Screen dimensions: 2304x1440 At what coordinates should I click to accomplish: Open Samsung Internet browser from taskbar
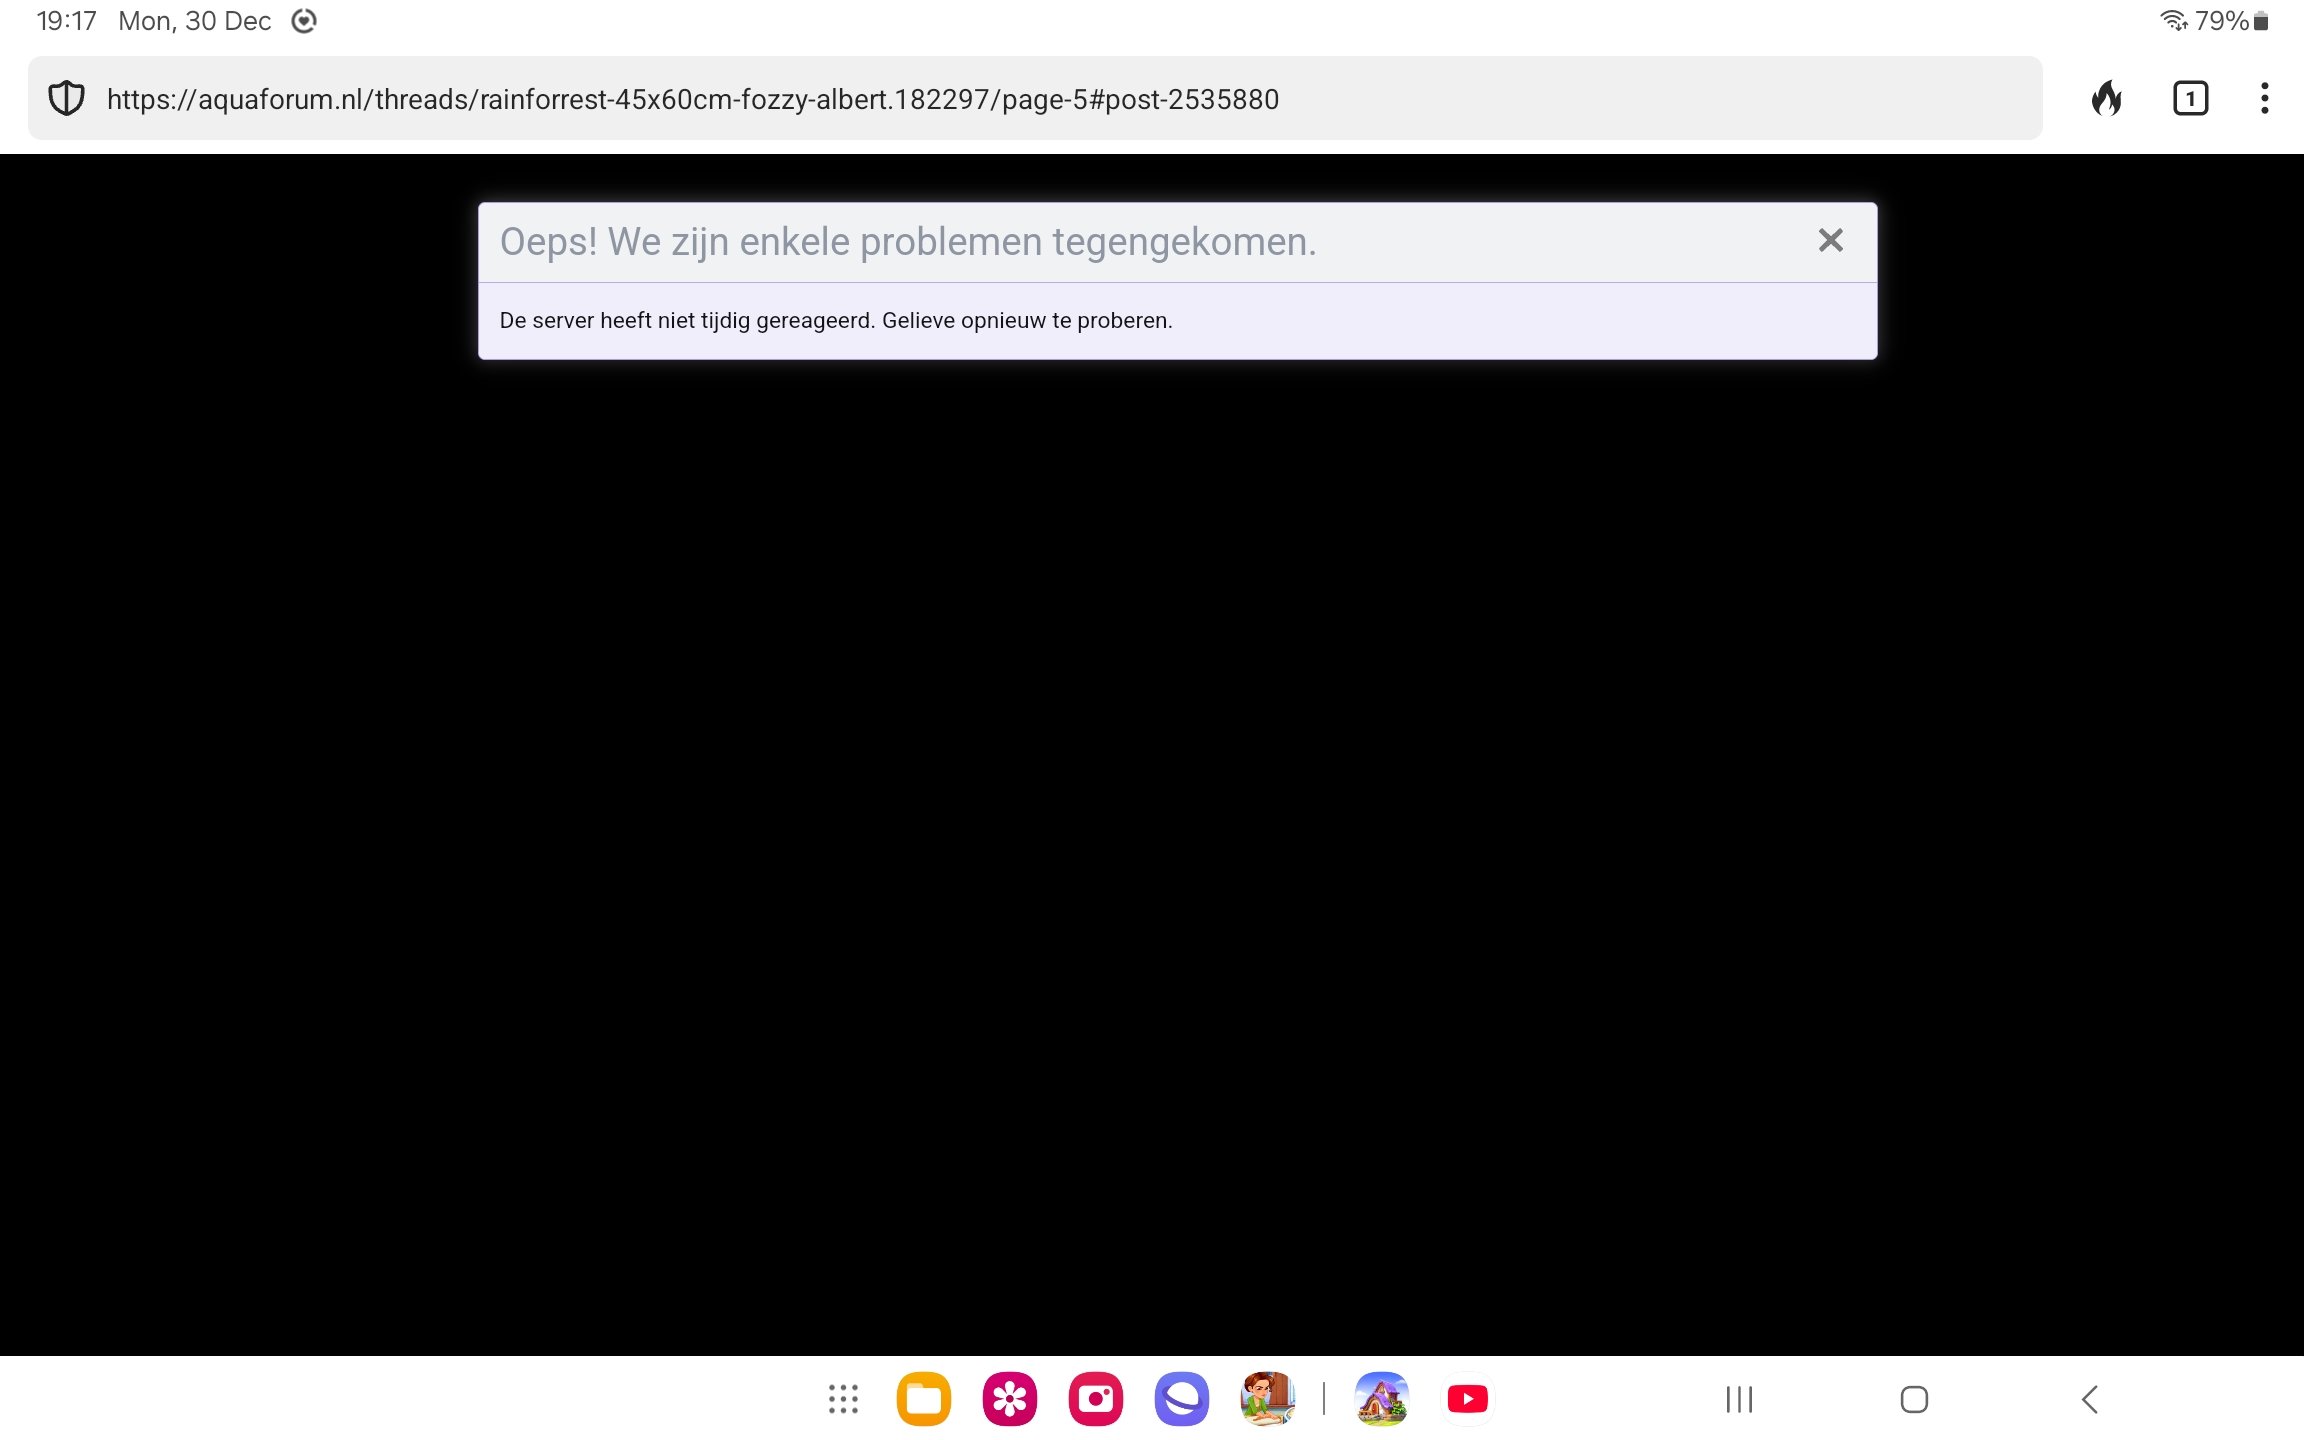click(1181, 1399)
